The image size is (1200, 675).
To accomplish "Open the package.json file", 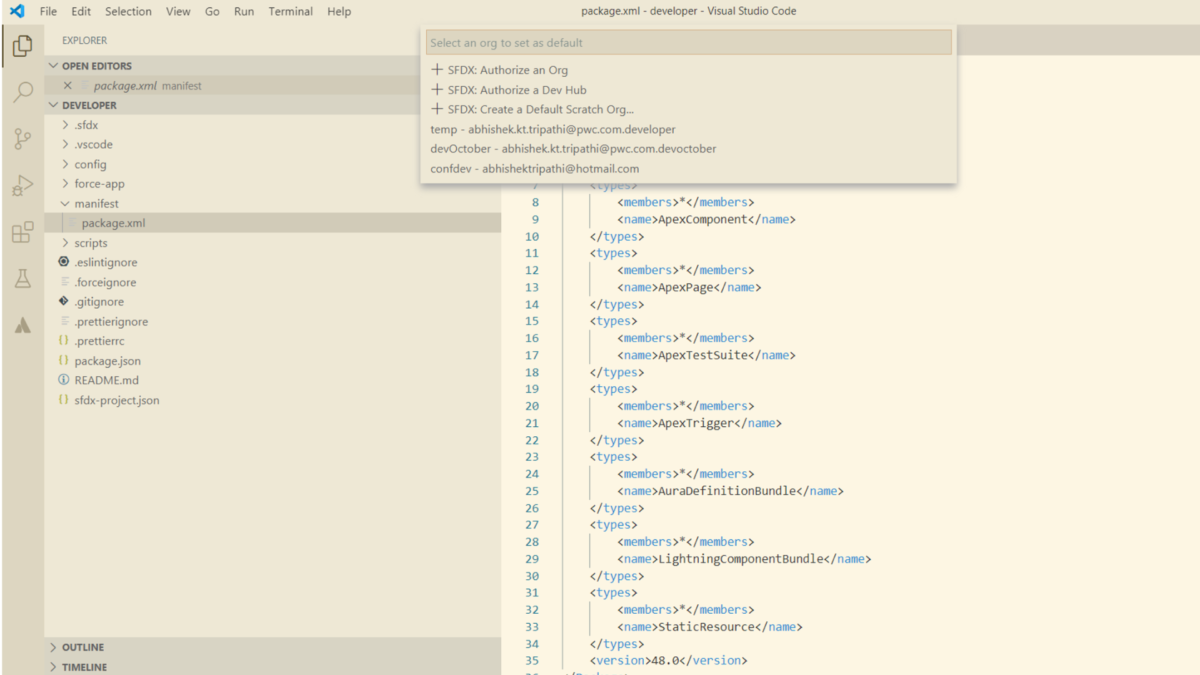I will (273, 360).
